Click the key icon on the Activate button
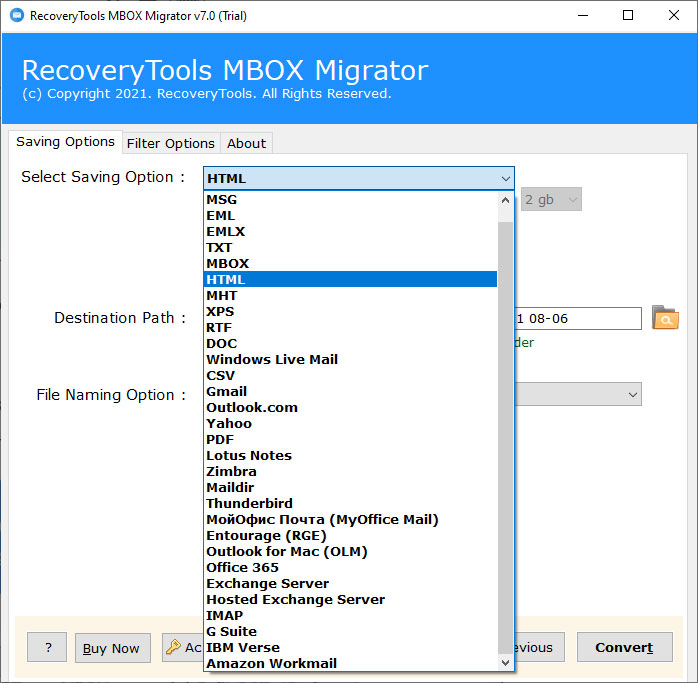 pos(173,647)
